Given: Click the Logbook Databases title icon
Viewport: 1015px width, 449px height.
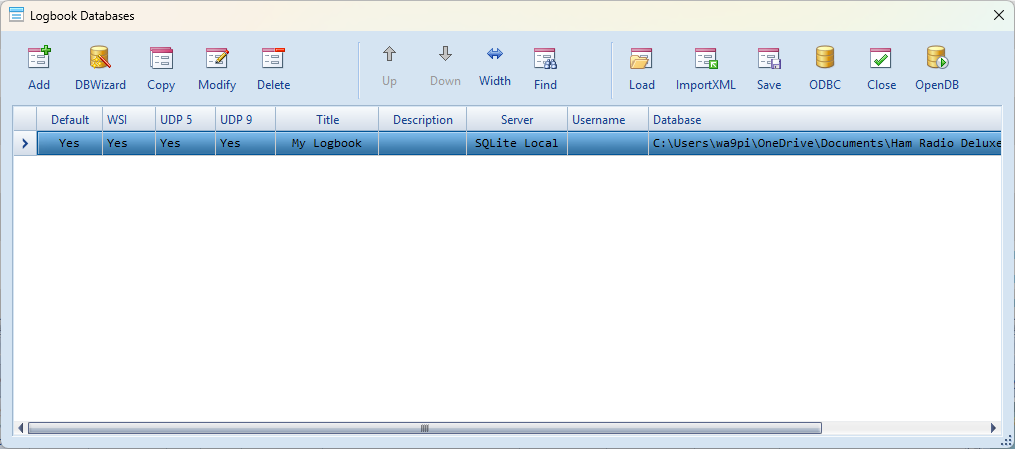Looking at the screenshot, I should click(16, 16).
